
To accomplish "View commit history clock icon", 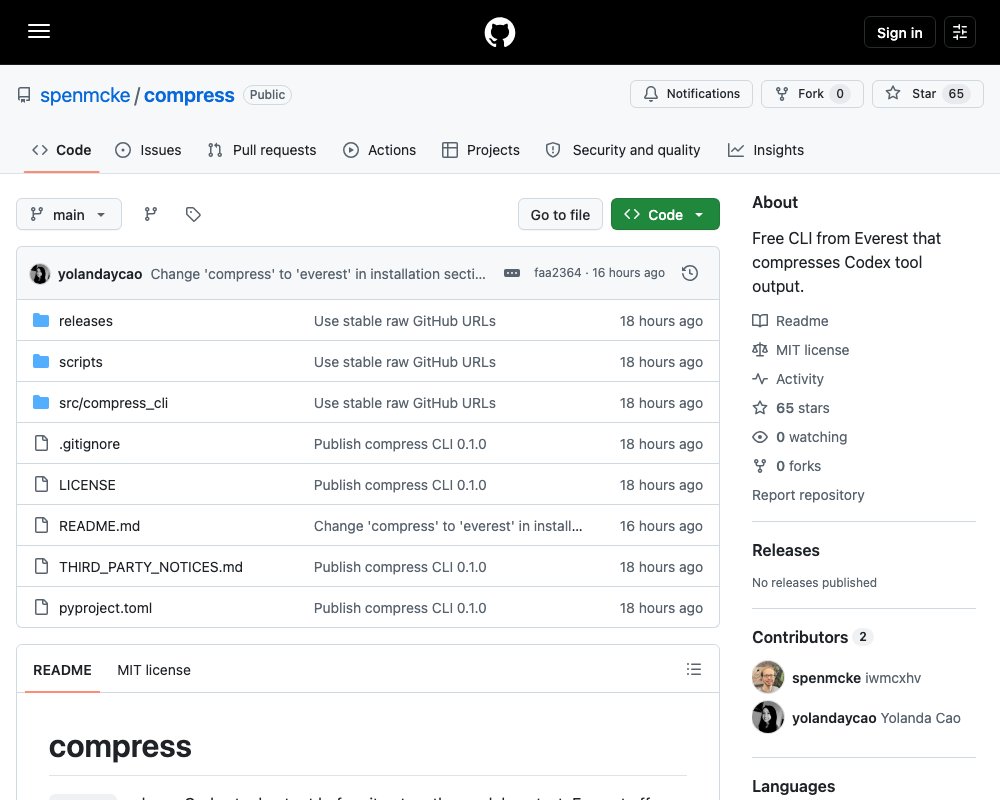I will (x=689, y=273).
